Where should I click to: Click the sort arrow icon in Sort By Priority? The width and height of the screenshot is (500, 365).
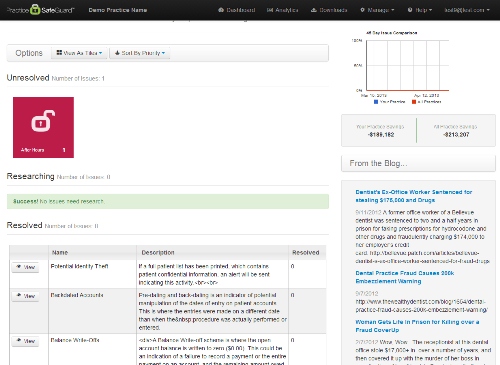[117, 53]
